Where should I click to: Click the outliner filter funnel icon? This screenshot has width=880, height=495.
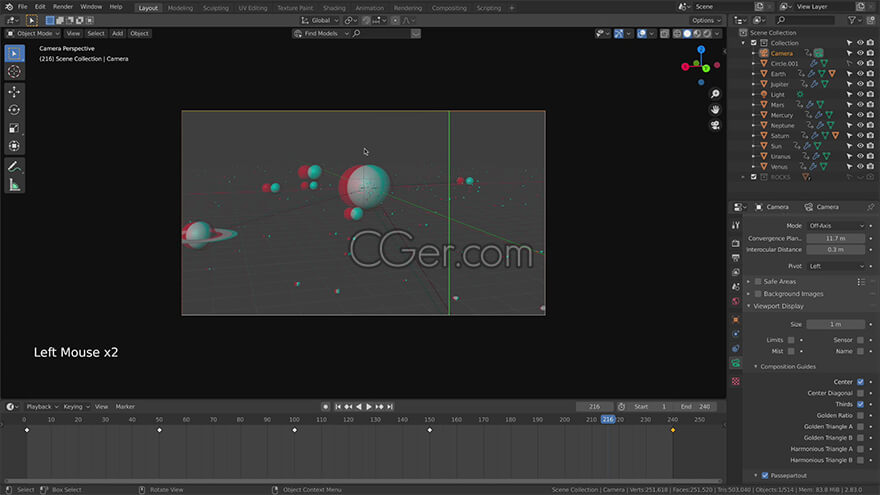(852, 20)
